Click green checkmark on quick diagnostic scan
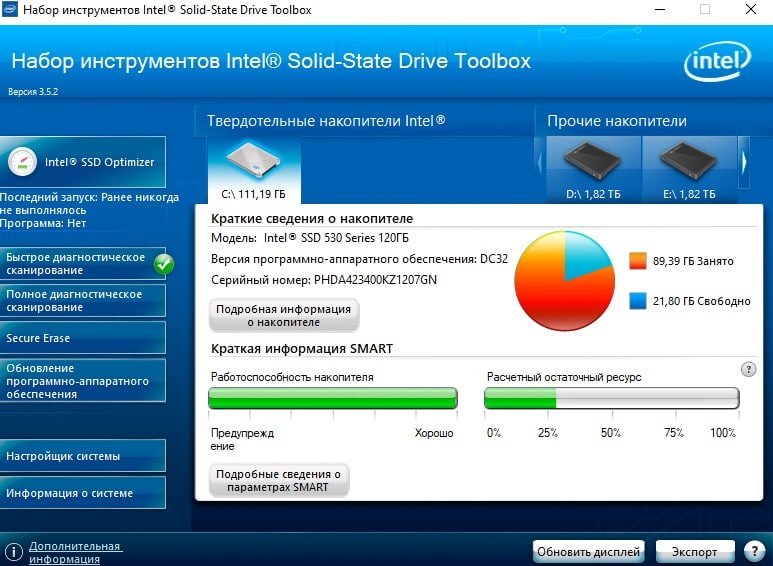This screenshot has height=566, width=773. pyautogui.click(x=164, y=264)
